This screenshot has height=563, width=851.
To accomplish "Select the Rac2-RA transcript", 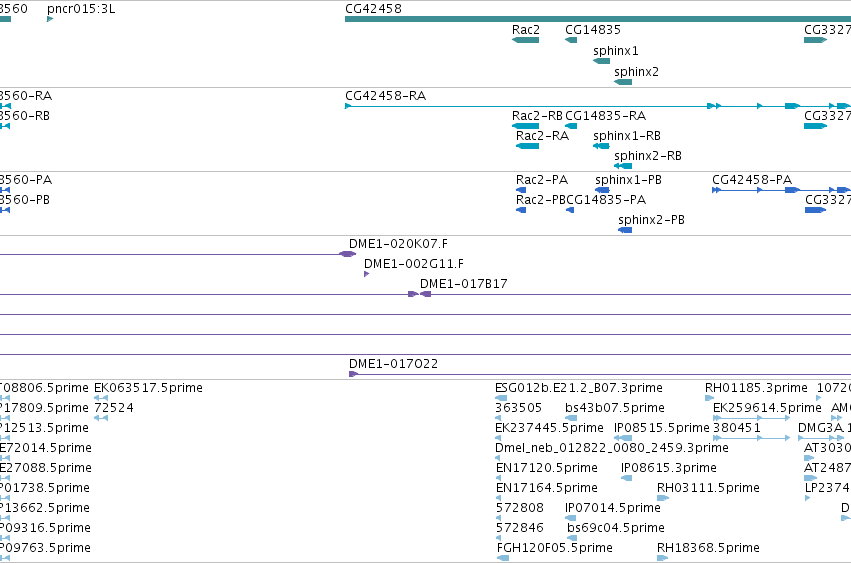I will pyautogui.click(x=528, y=146).
